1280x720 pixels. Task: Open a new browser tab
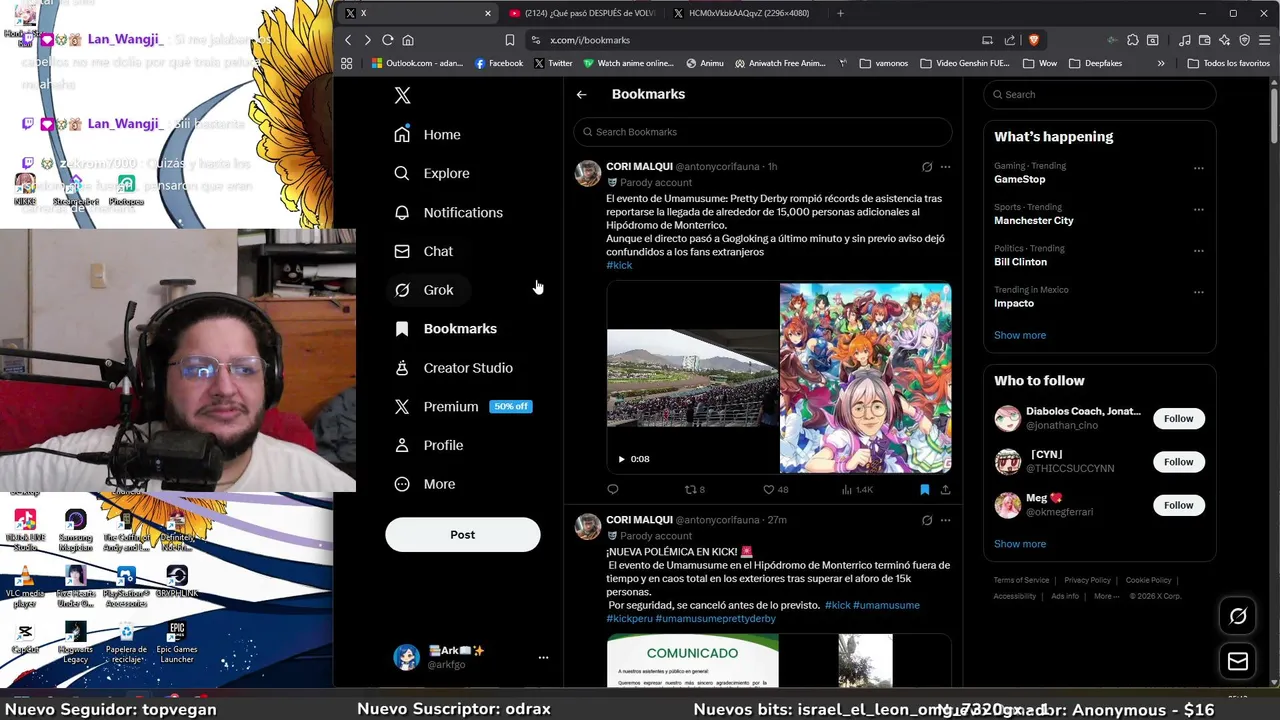click(840, 13)
